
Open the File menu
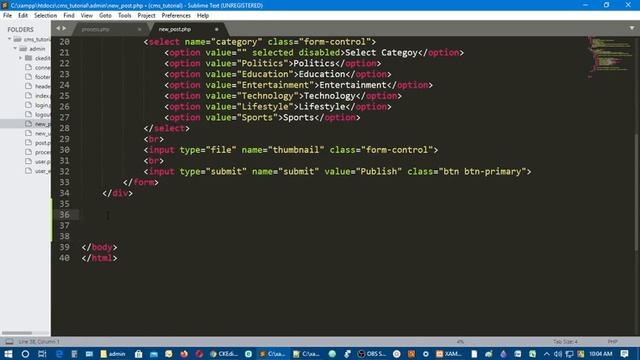point(7,16)
